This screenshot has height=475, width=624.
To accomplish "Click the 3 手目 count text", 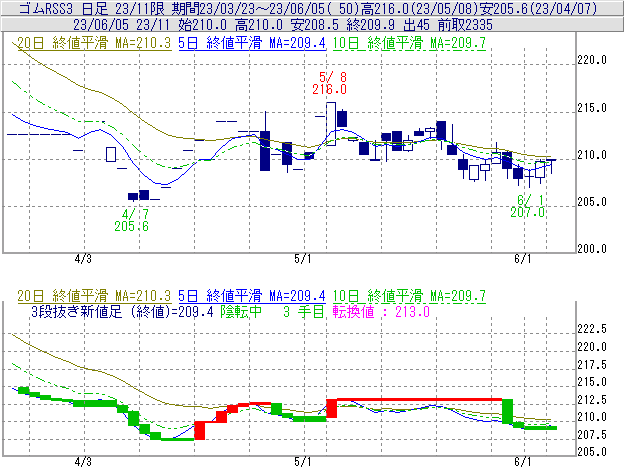I will [x=304, y=311].
